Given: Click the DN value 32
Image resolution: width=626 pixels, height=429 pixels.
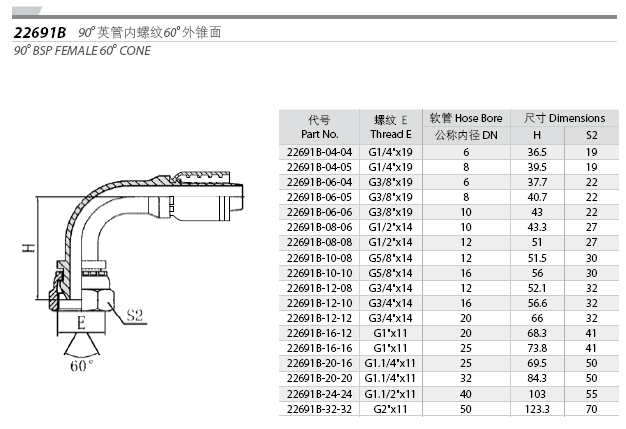Looking at the screenshot, I should [466, 378].
